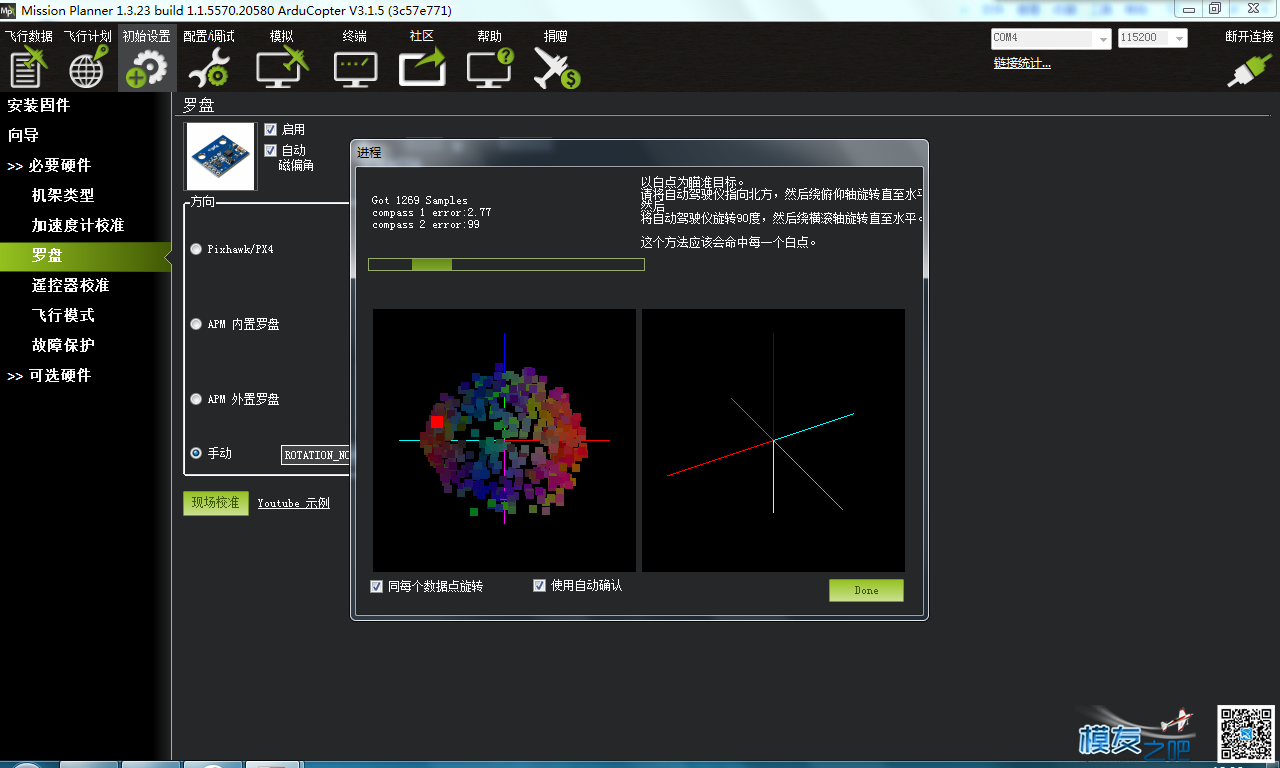Toggle 同每个数据点旋转 checkbox

point(377,586)
